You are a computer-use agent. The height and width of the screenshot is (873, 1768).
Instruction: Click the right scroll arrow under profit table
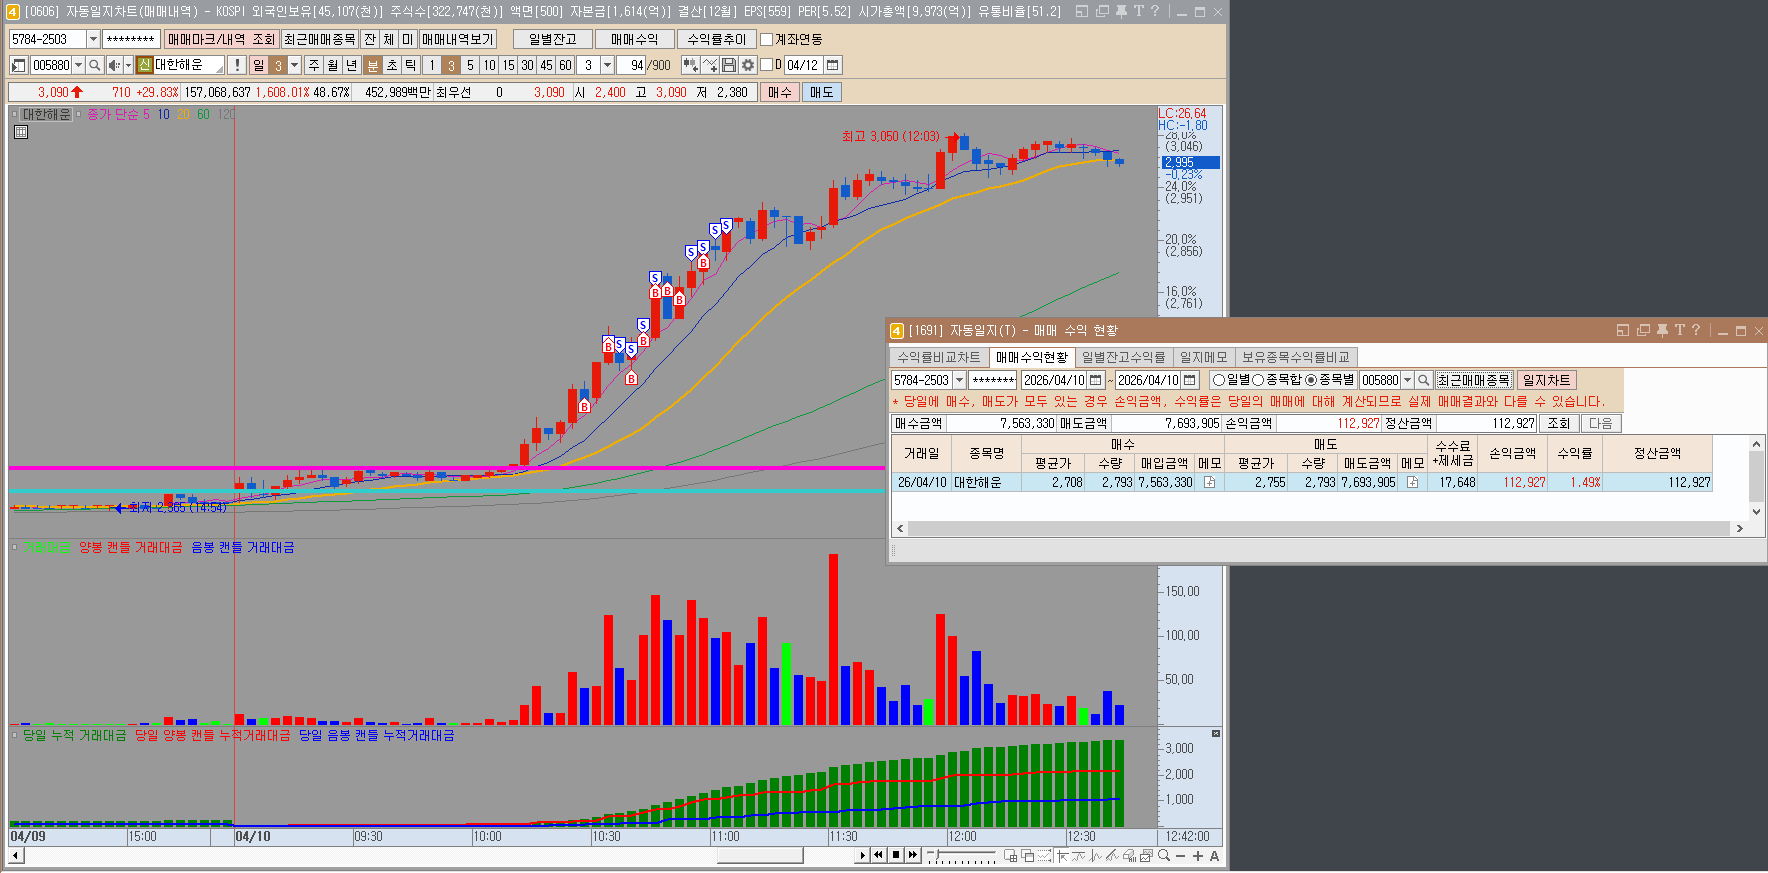coord(1739,528)
